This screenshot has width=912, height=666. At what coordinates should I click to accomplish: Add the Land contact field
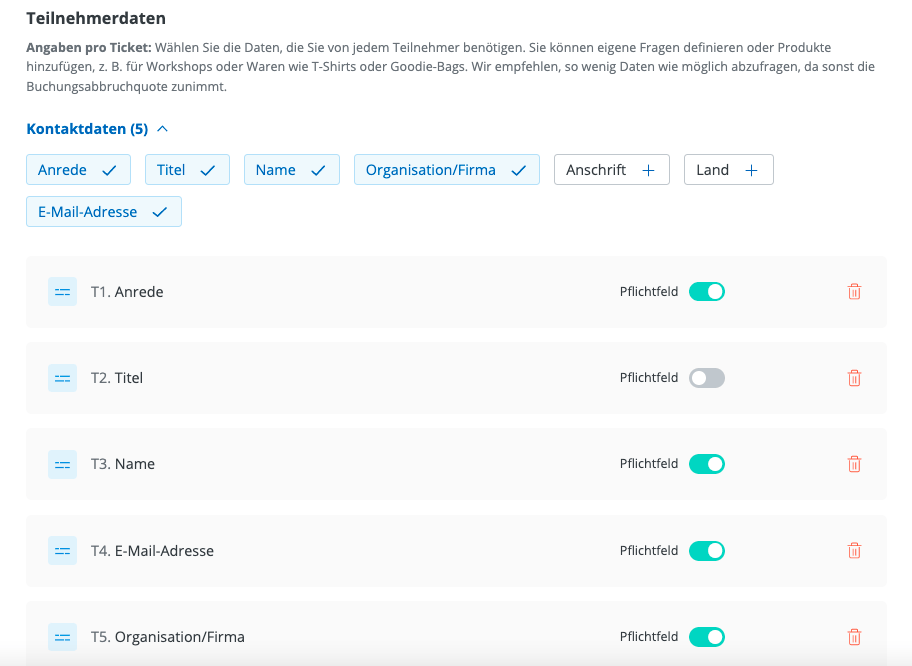728,170
